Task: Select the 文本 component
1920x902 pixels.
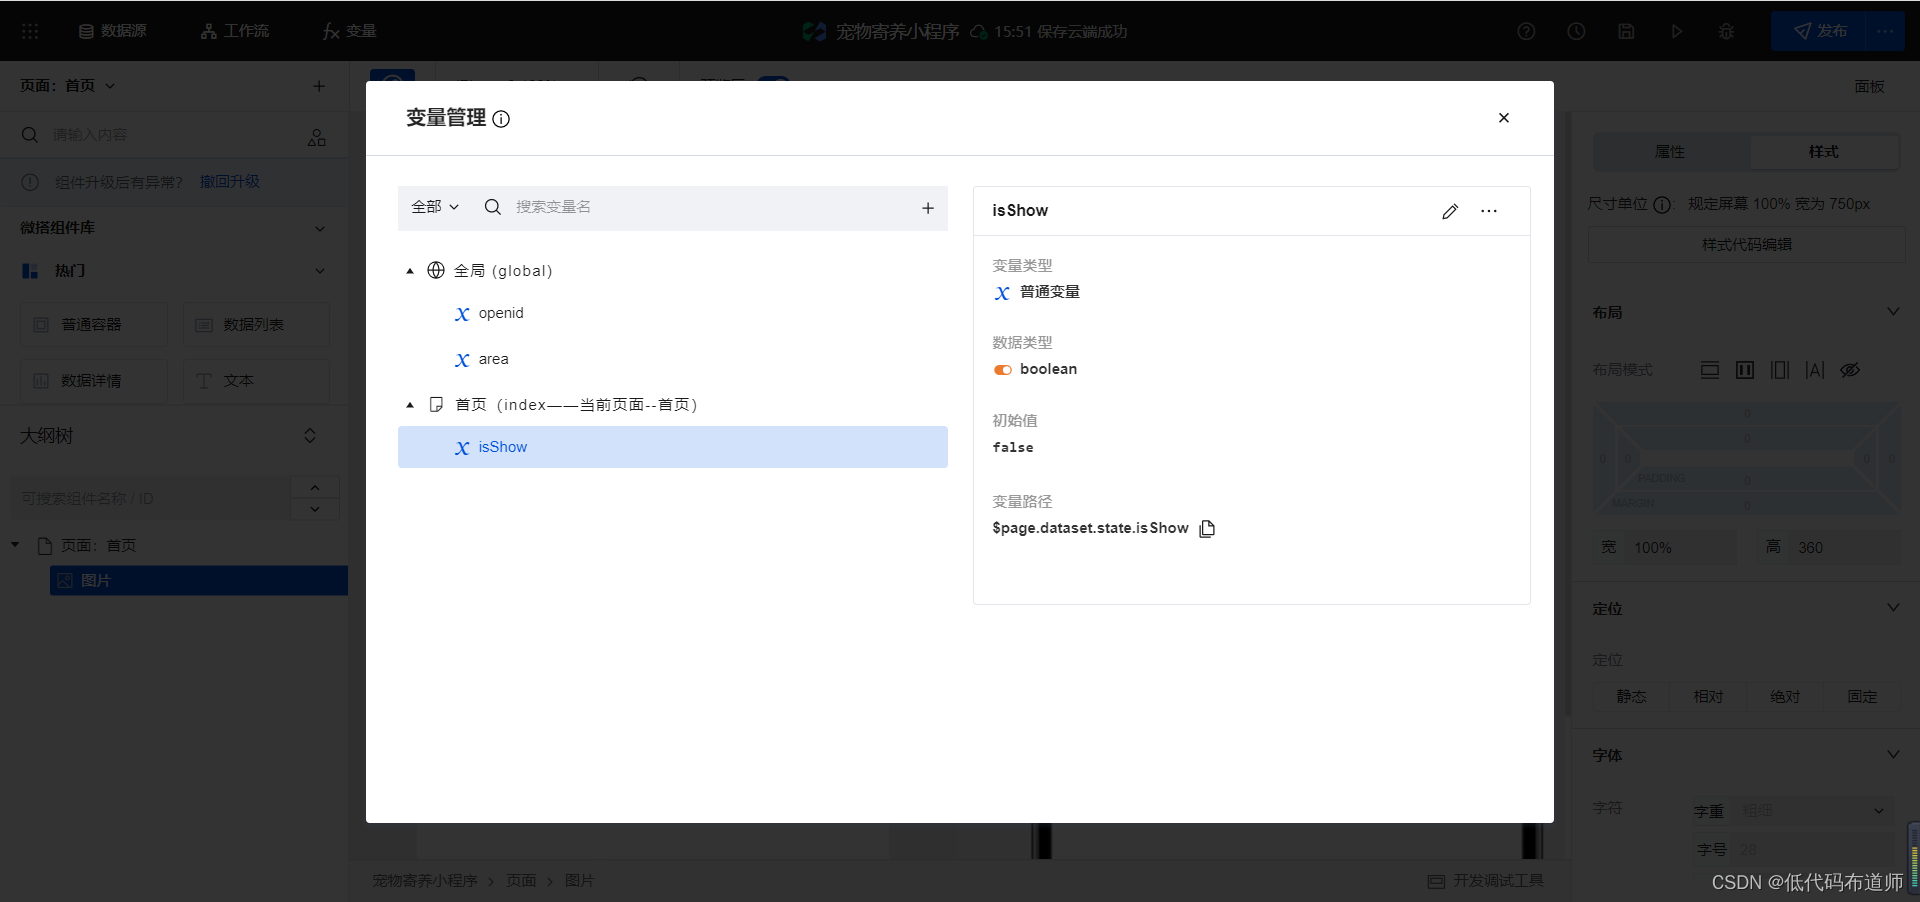Action: [x=256, y=381]
